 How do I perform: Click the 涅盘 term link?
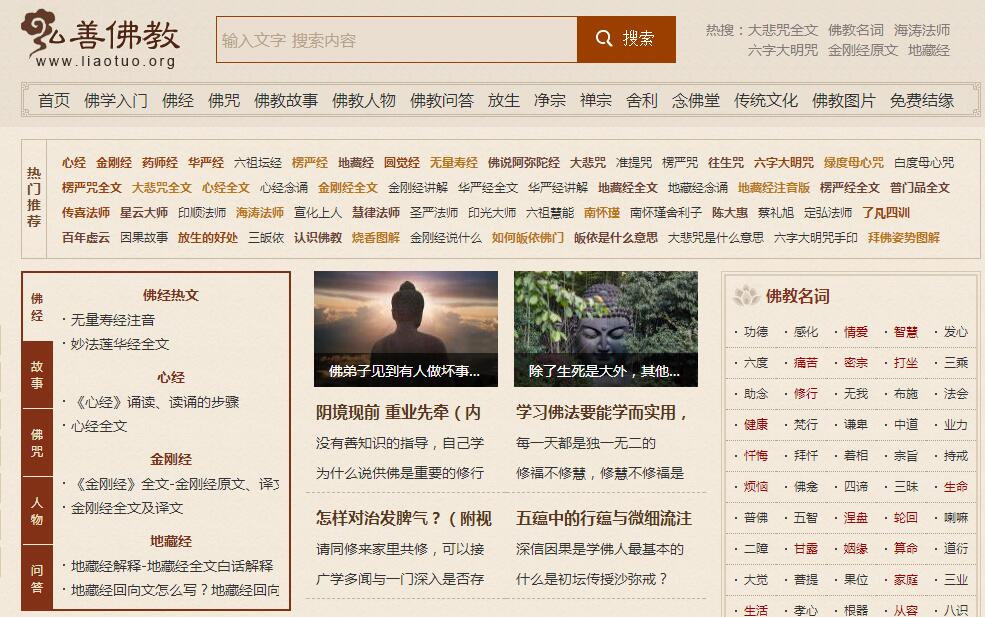(855, 518)
